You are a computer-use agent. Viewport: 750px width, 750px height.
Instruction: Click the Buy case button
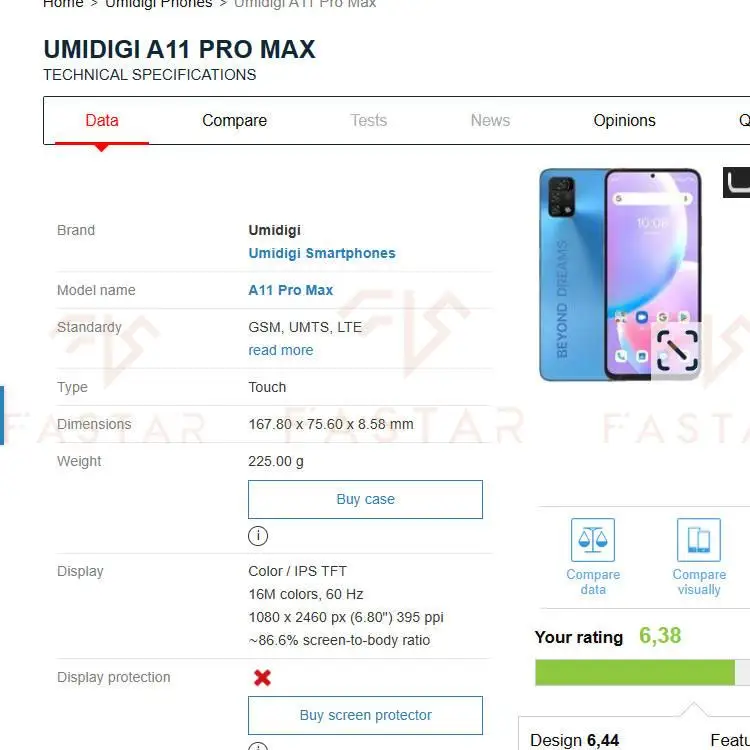tap(365, 499)
